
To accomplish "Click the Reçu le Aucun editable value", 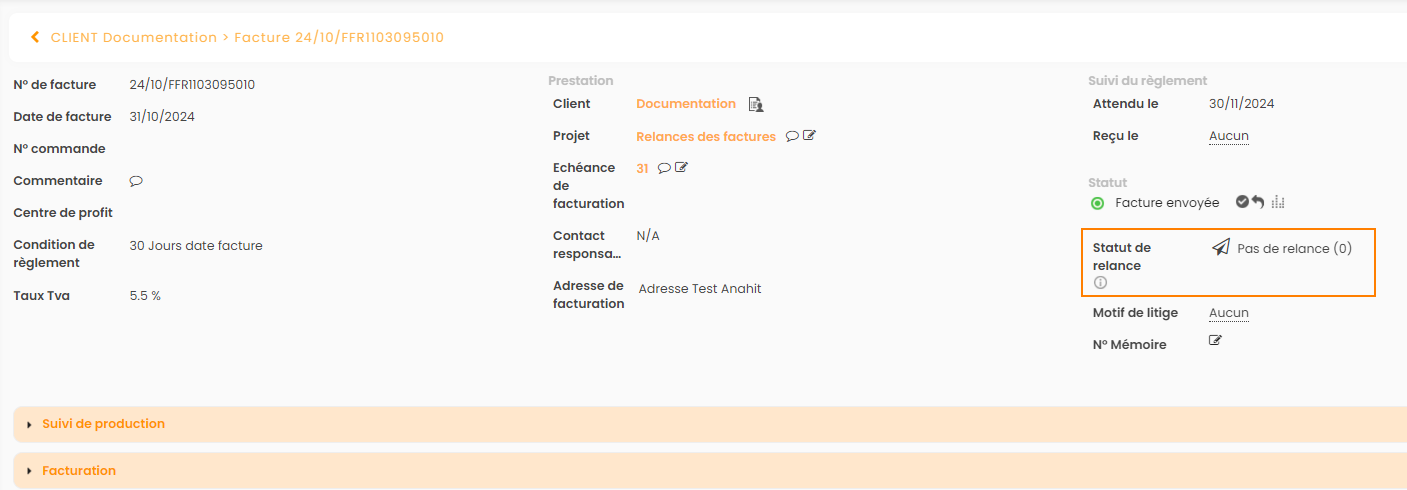I will point(1228,136).
